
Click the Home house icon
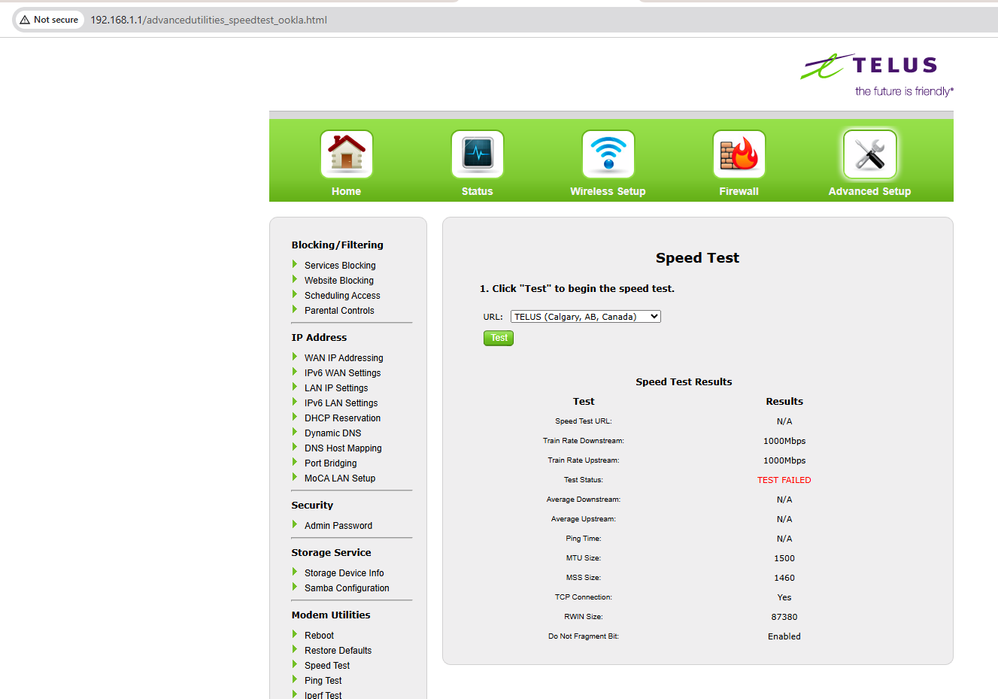(x=346, y=155)
